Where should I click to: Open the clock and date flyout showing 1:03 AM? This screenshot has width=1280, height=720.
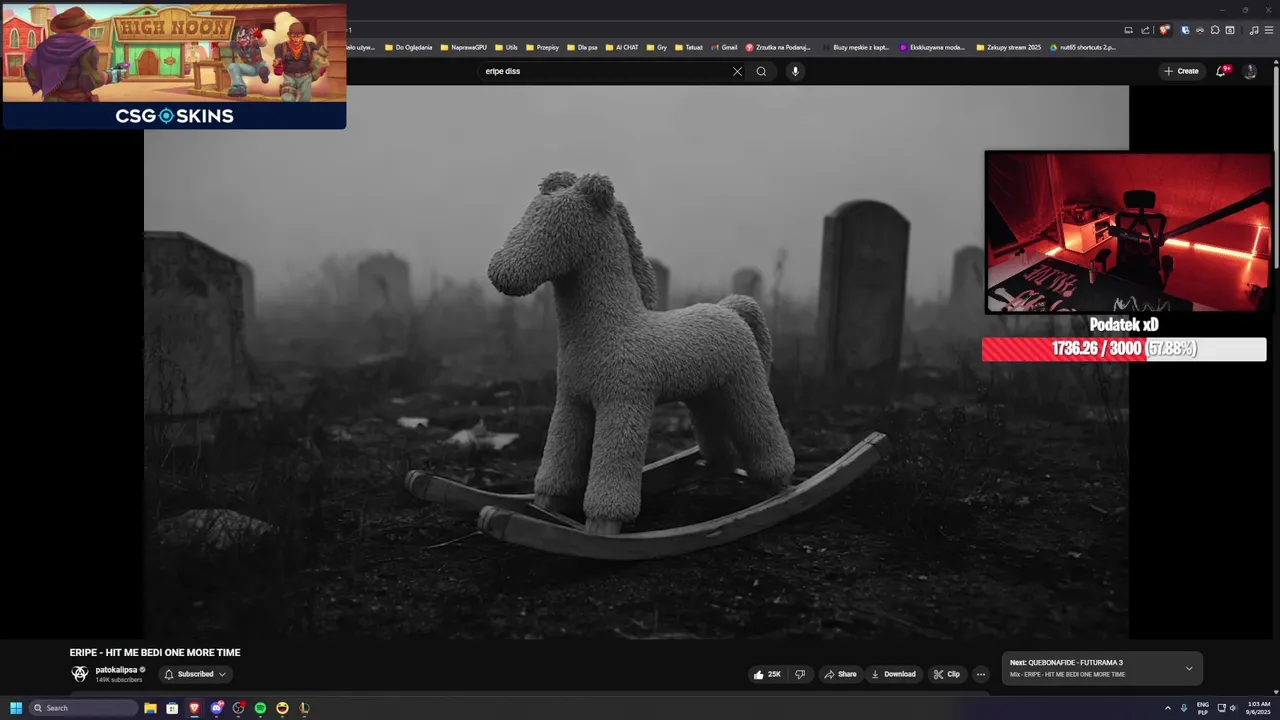coord(1258,708)
